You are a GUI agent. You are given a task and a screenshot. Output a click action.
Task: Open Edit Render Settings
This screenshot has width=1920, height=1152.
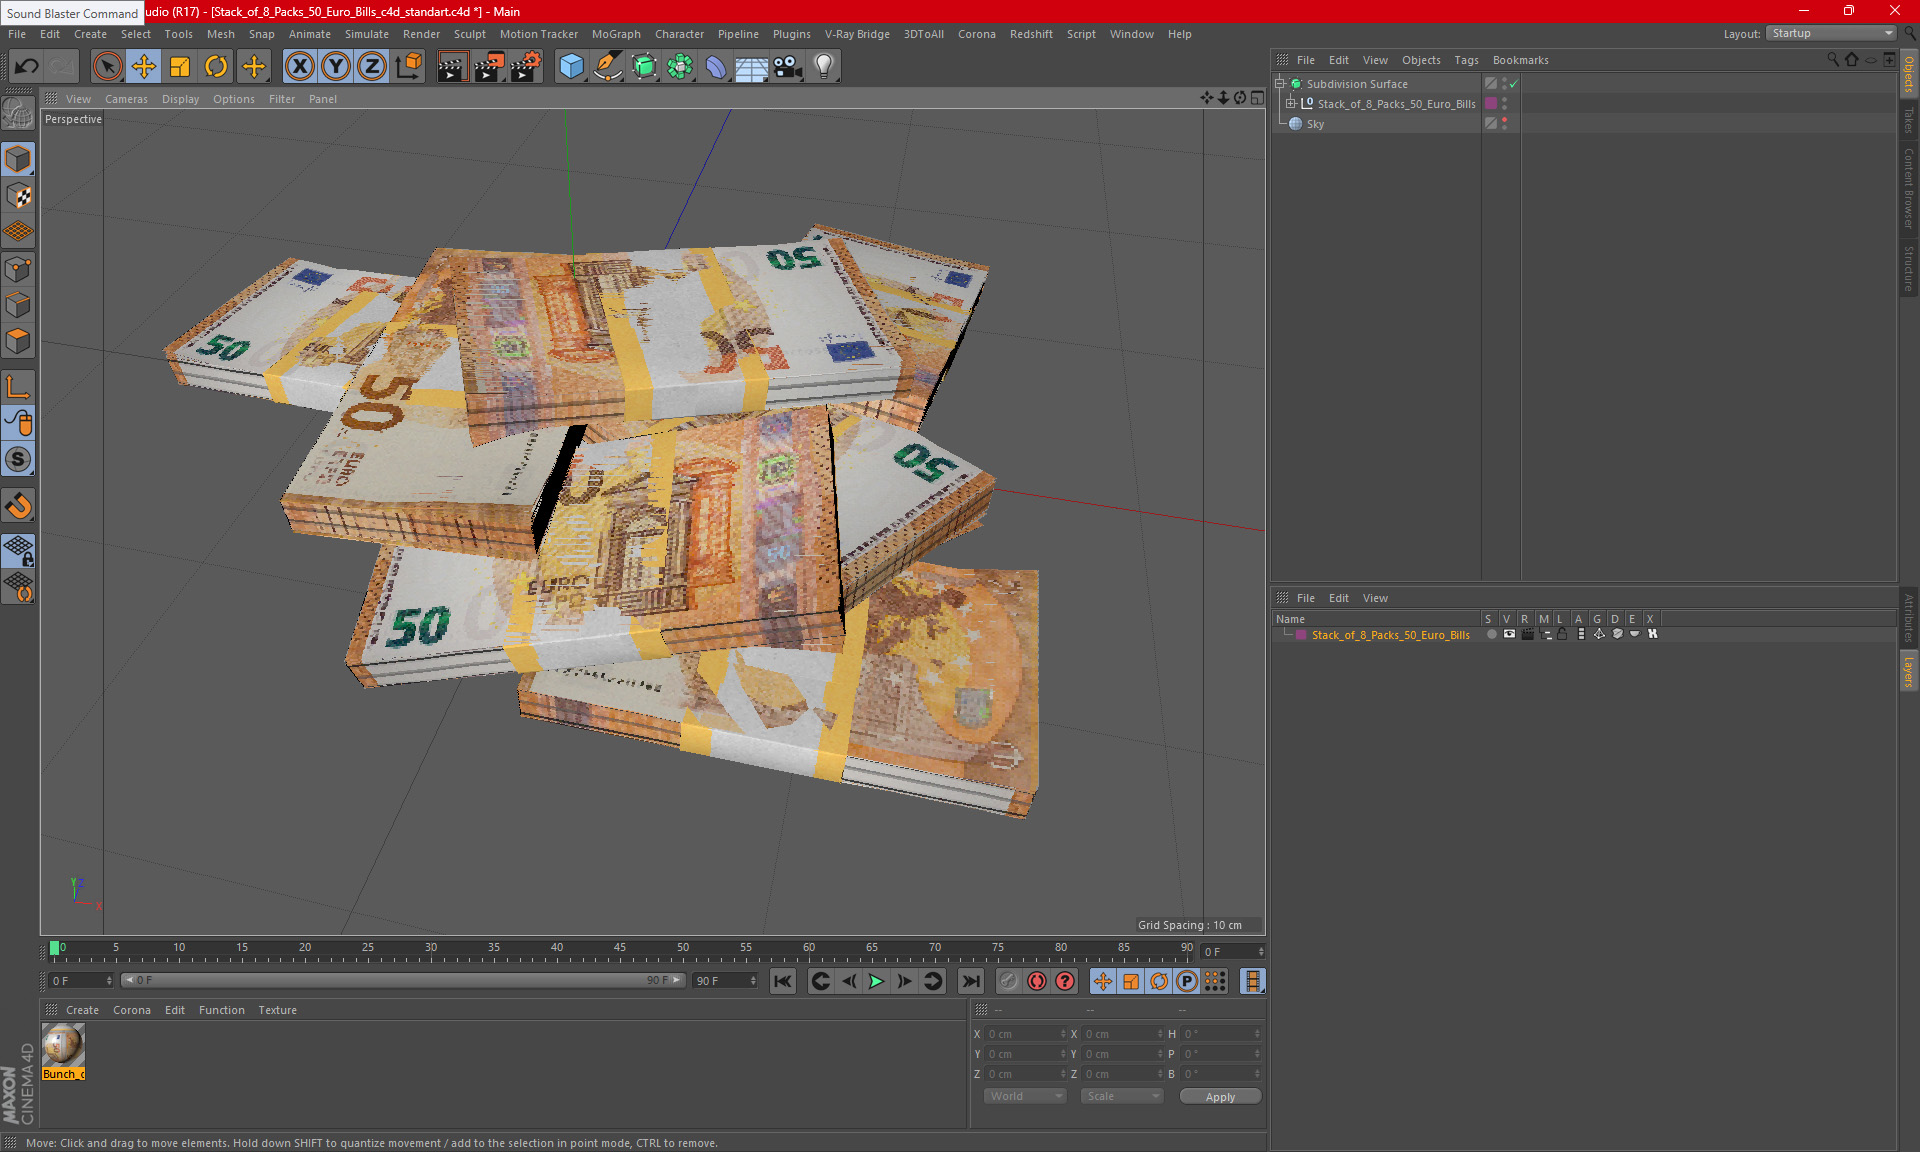coord(526,66)
